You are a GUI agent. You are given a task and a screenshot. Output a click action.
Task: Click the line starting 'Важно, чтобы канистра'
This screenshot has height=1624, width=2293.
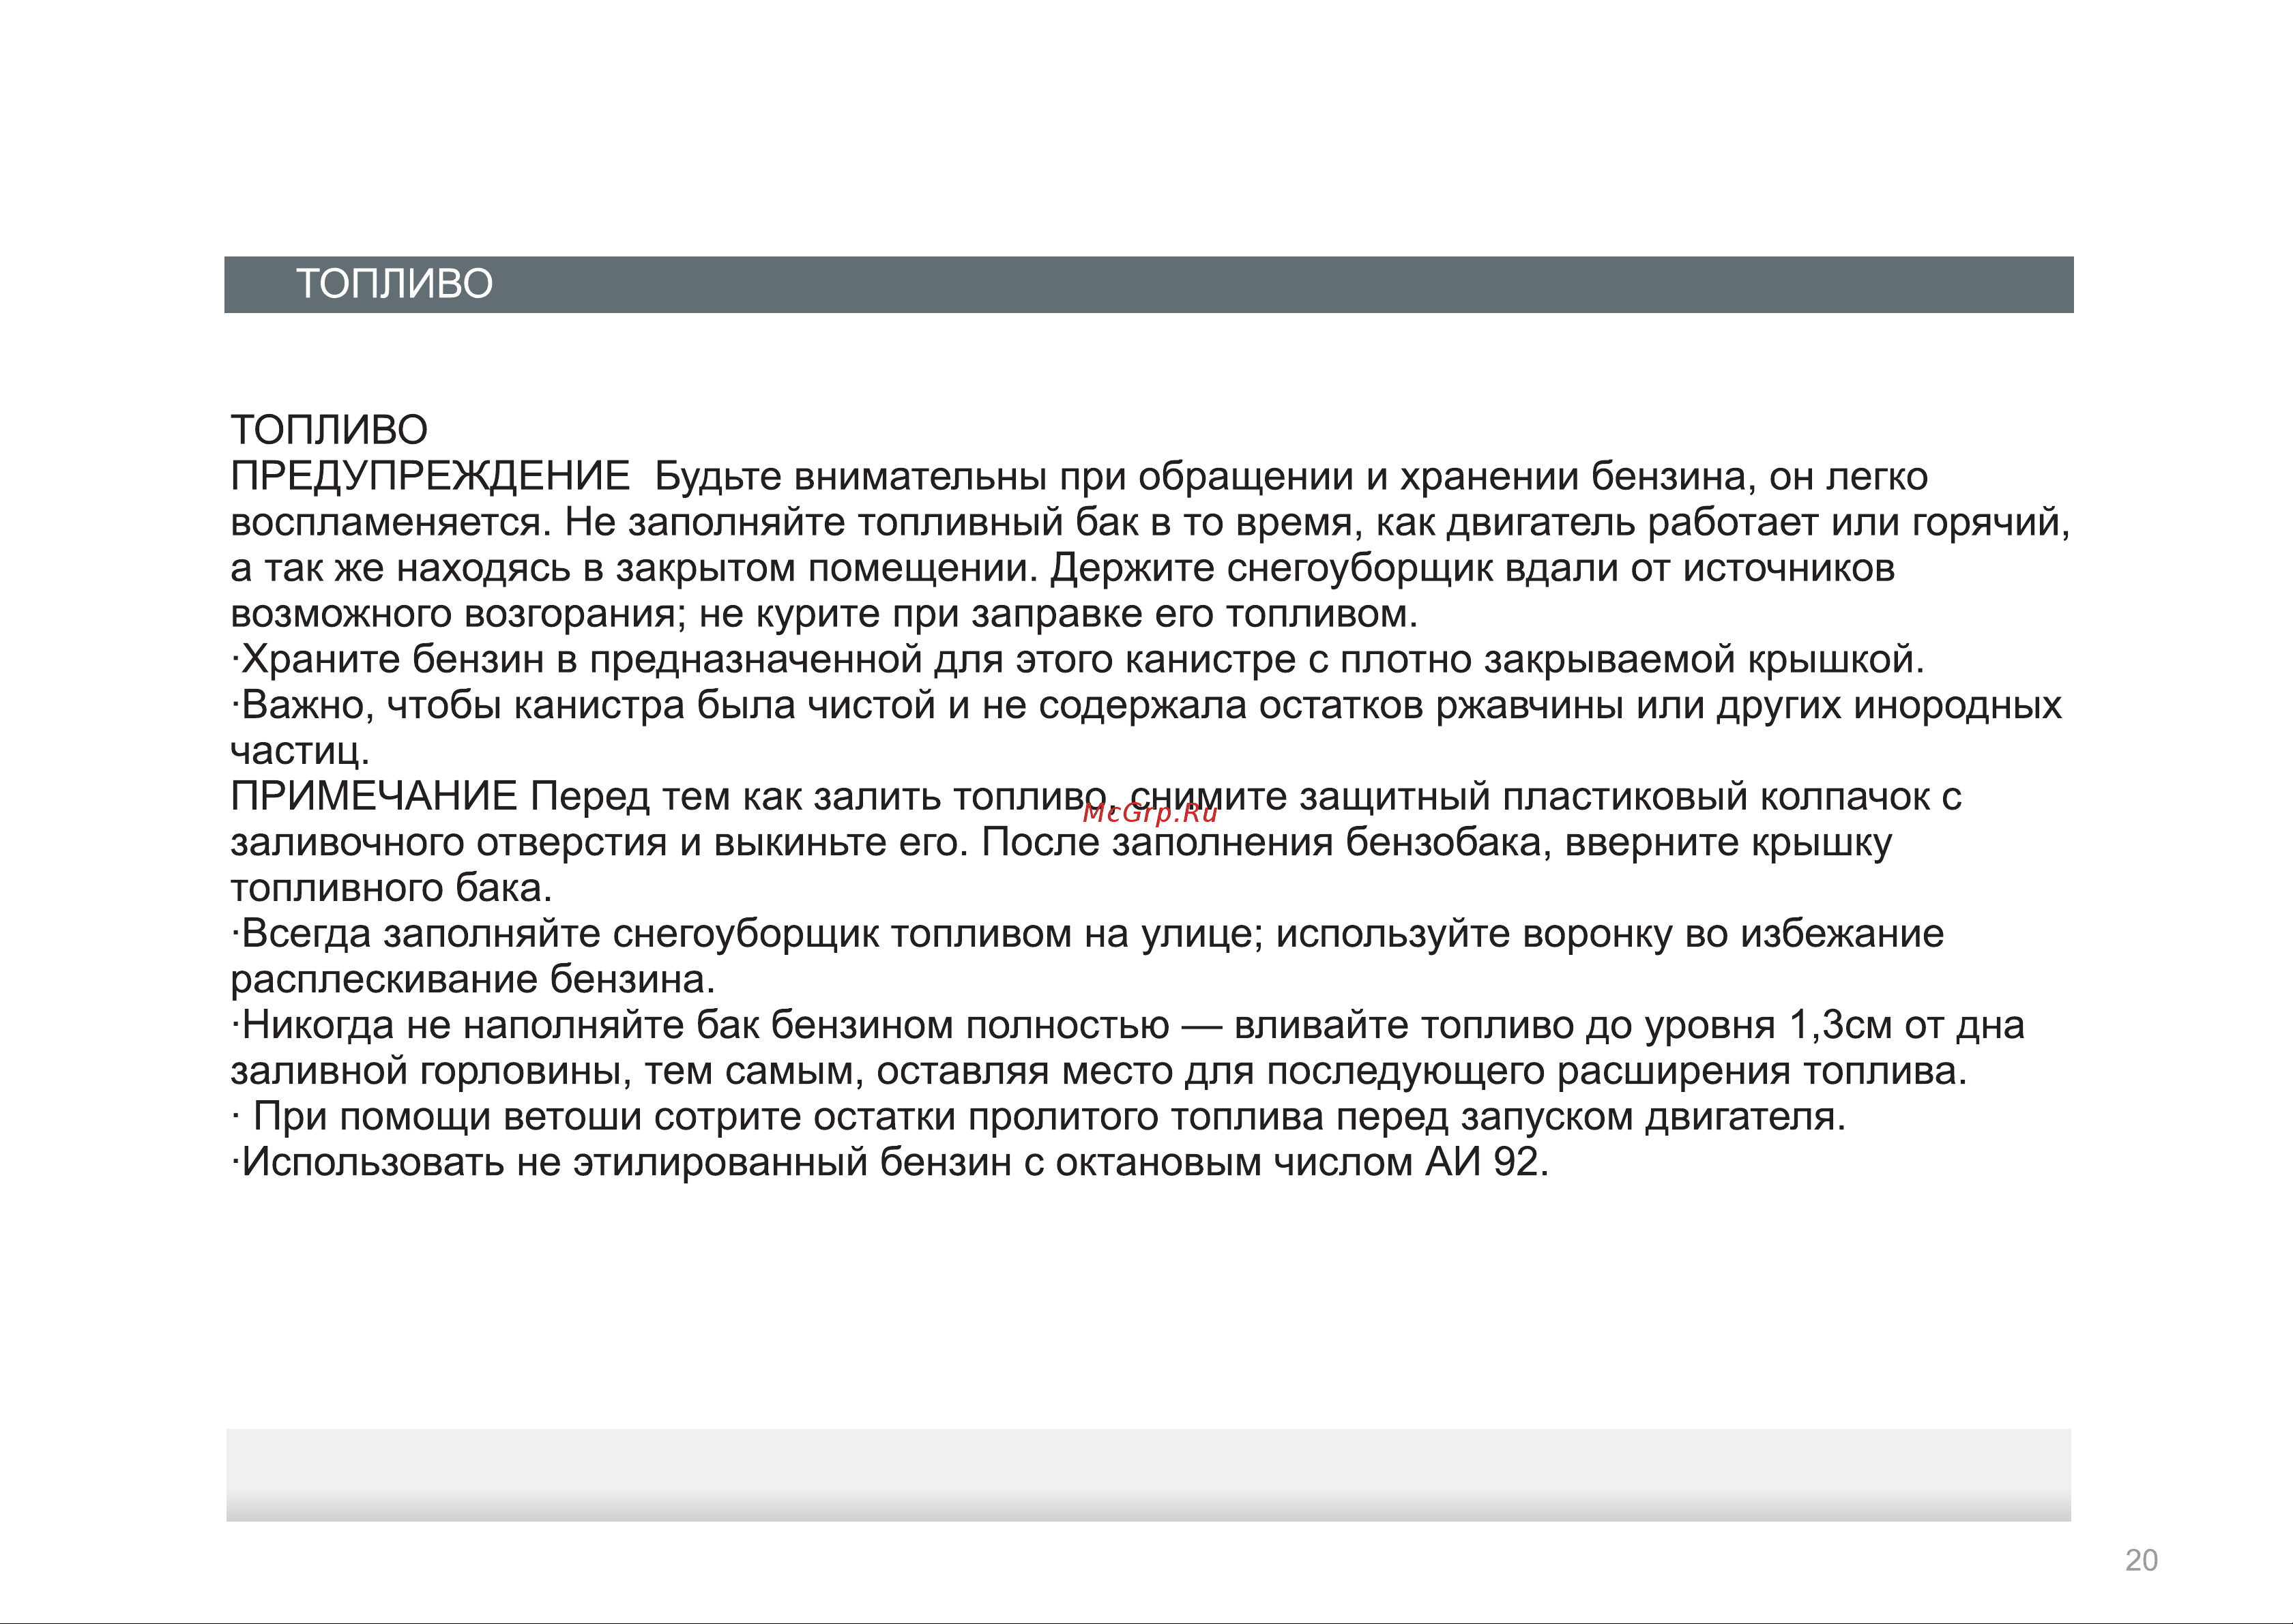tap(1146, 706)
